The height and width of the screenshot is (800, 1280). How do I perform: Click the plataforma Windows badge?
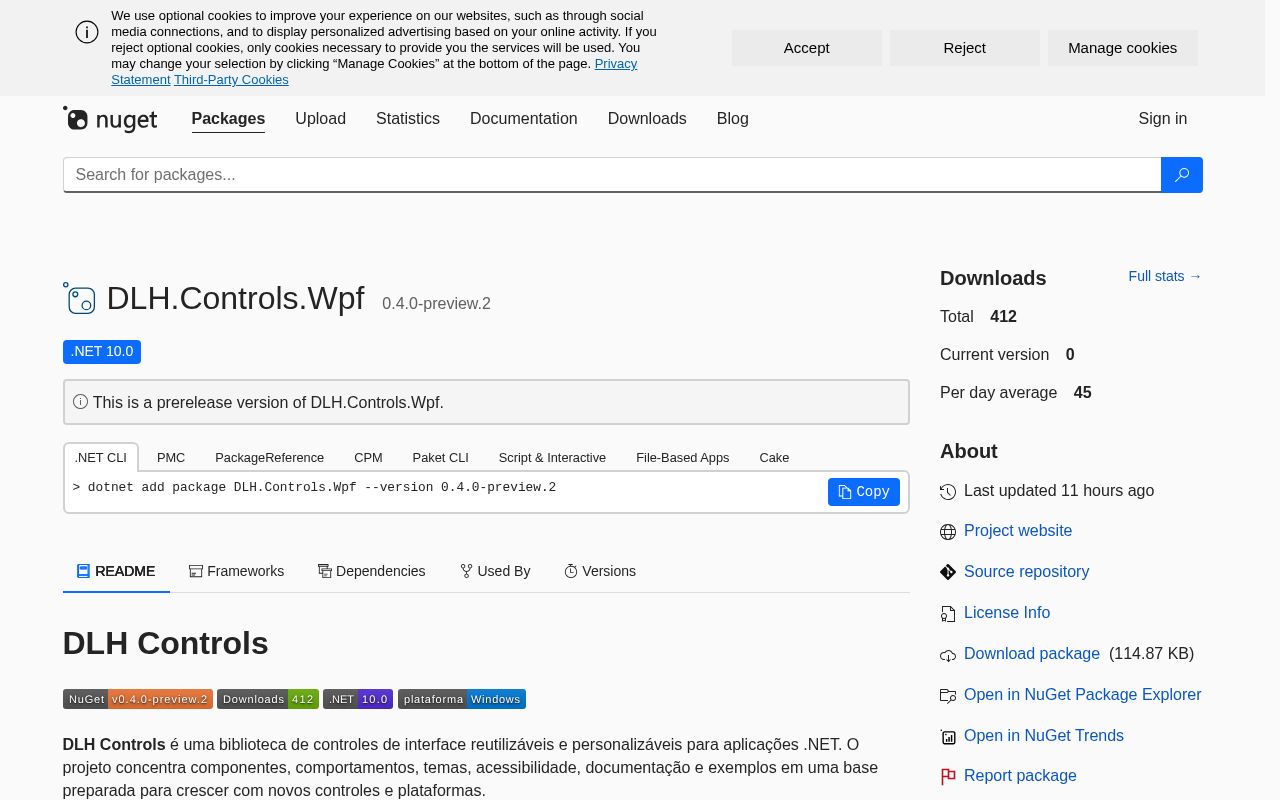[462, 699]
